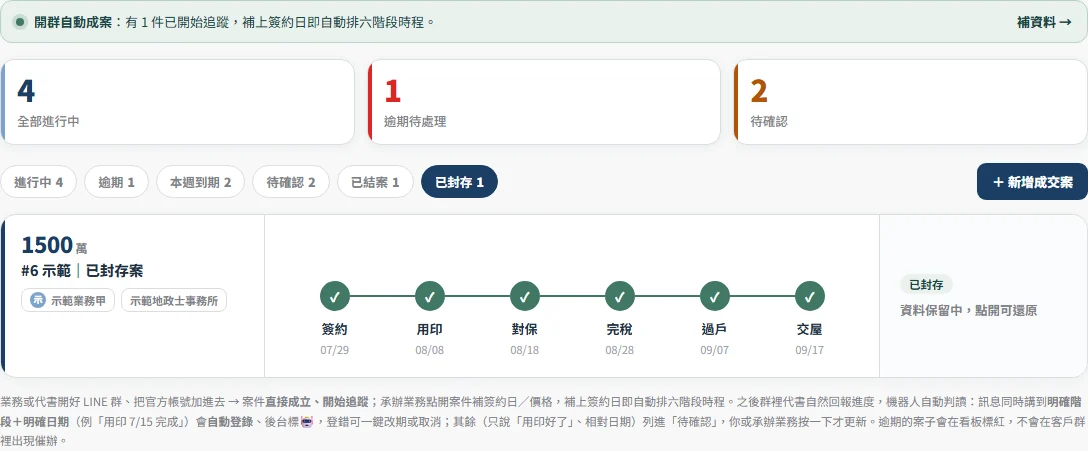Click the 09/17 date under 交屋

click(810, 350)
